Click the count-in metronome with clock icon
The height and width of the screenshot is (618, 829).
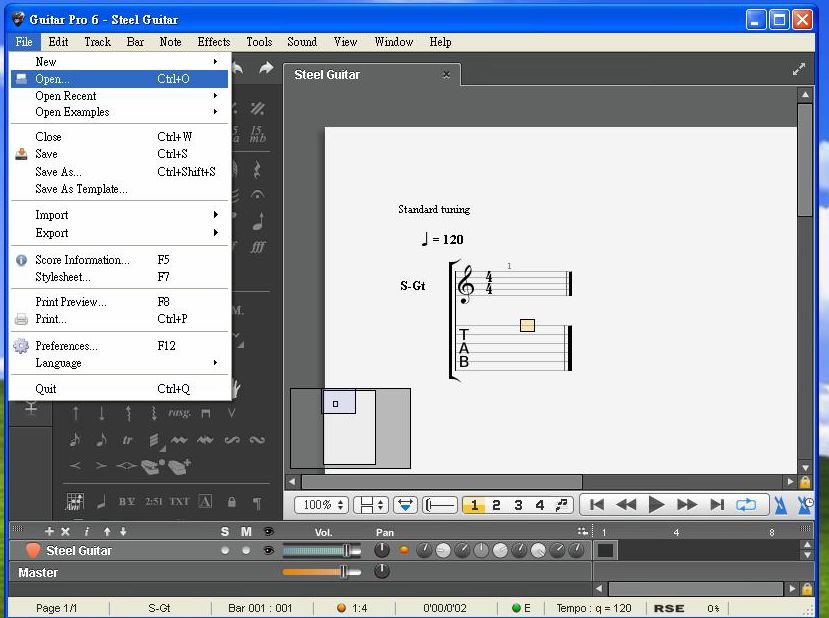tap(805, 505)
